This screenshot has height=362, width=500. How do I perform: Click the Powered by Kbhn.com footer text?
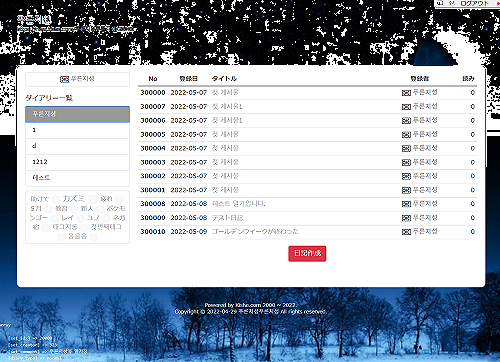coord(251,305)
